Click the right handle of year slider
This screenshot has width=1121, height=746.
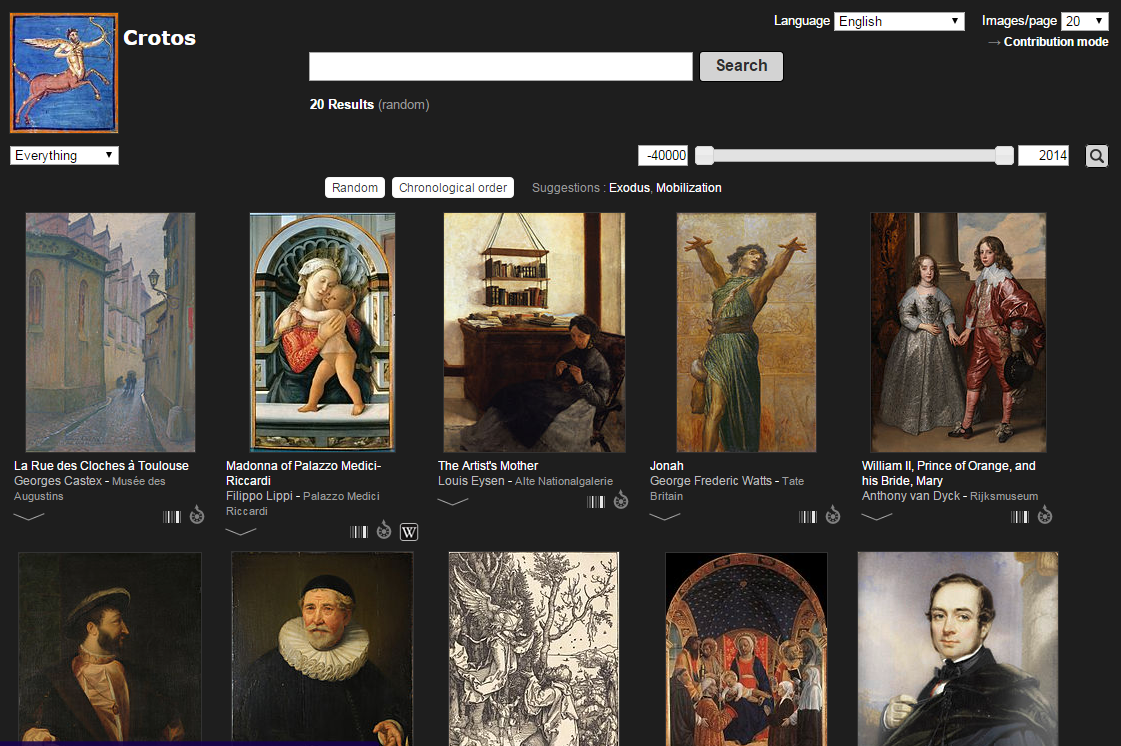point(1004,155)
